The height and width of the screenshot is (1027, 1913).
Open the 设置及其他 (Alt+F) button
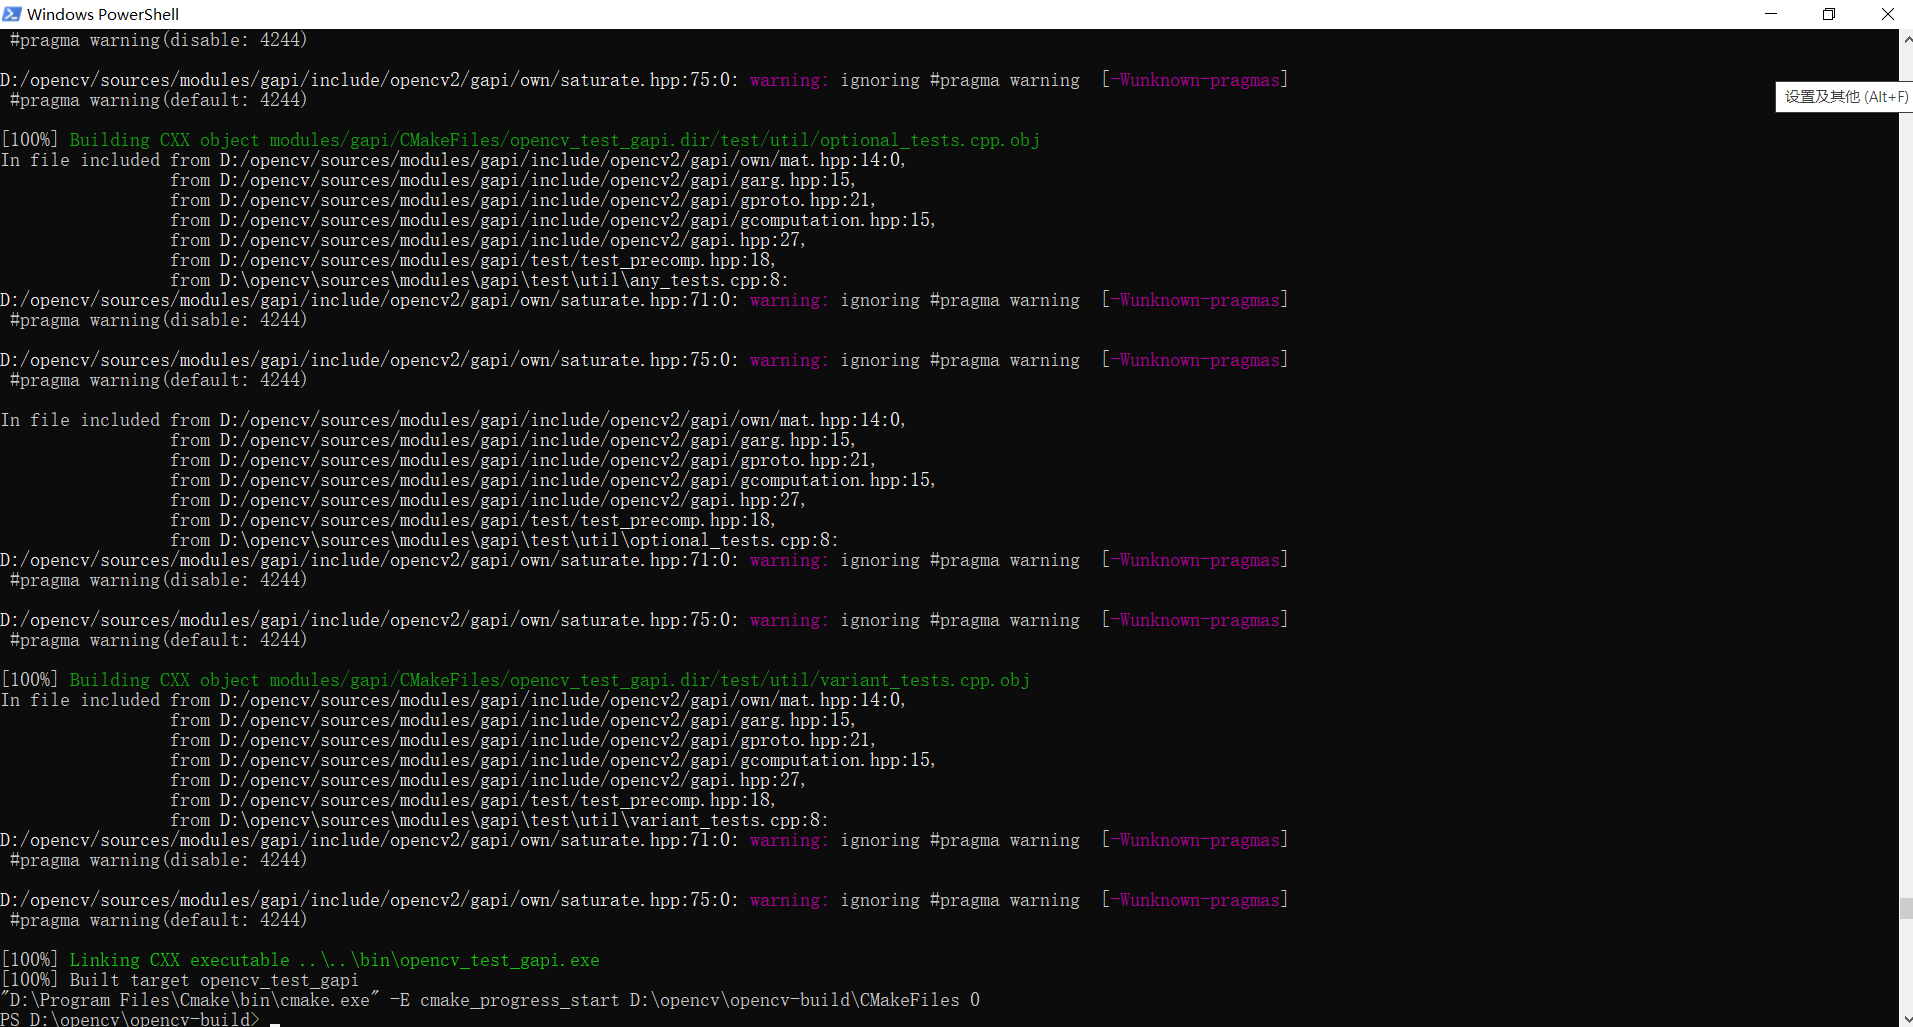pyautogui.click(x=1843, y=97)
